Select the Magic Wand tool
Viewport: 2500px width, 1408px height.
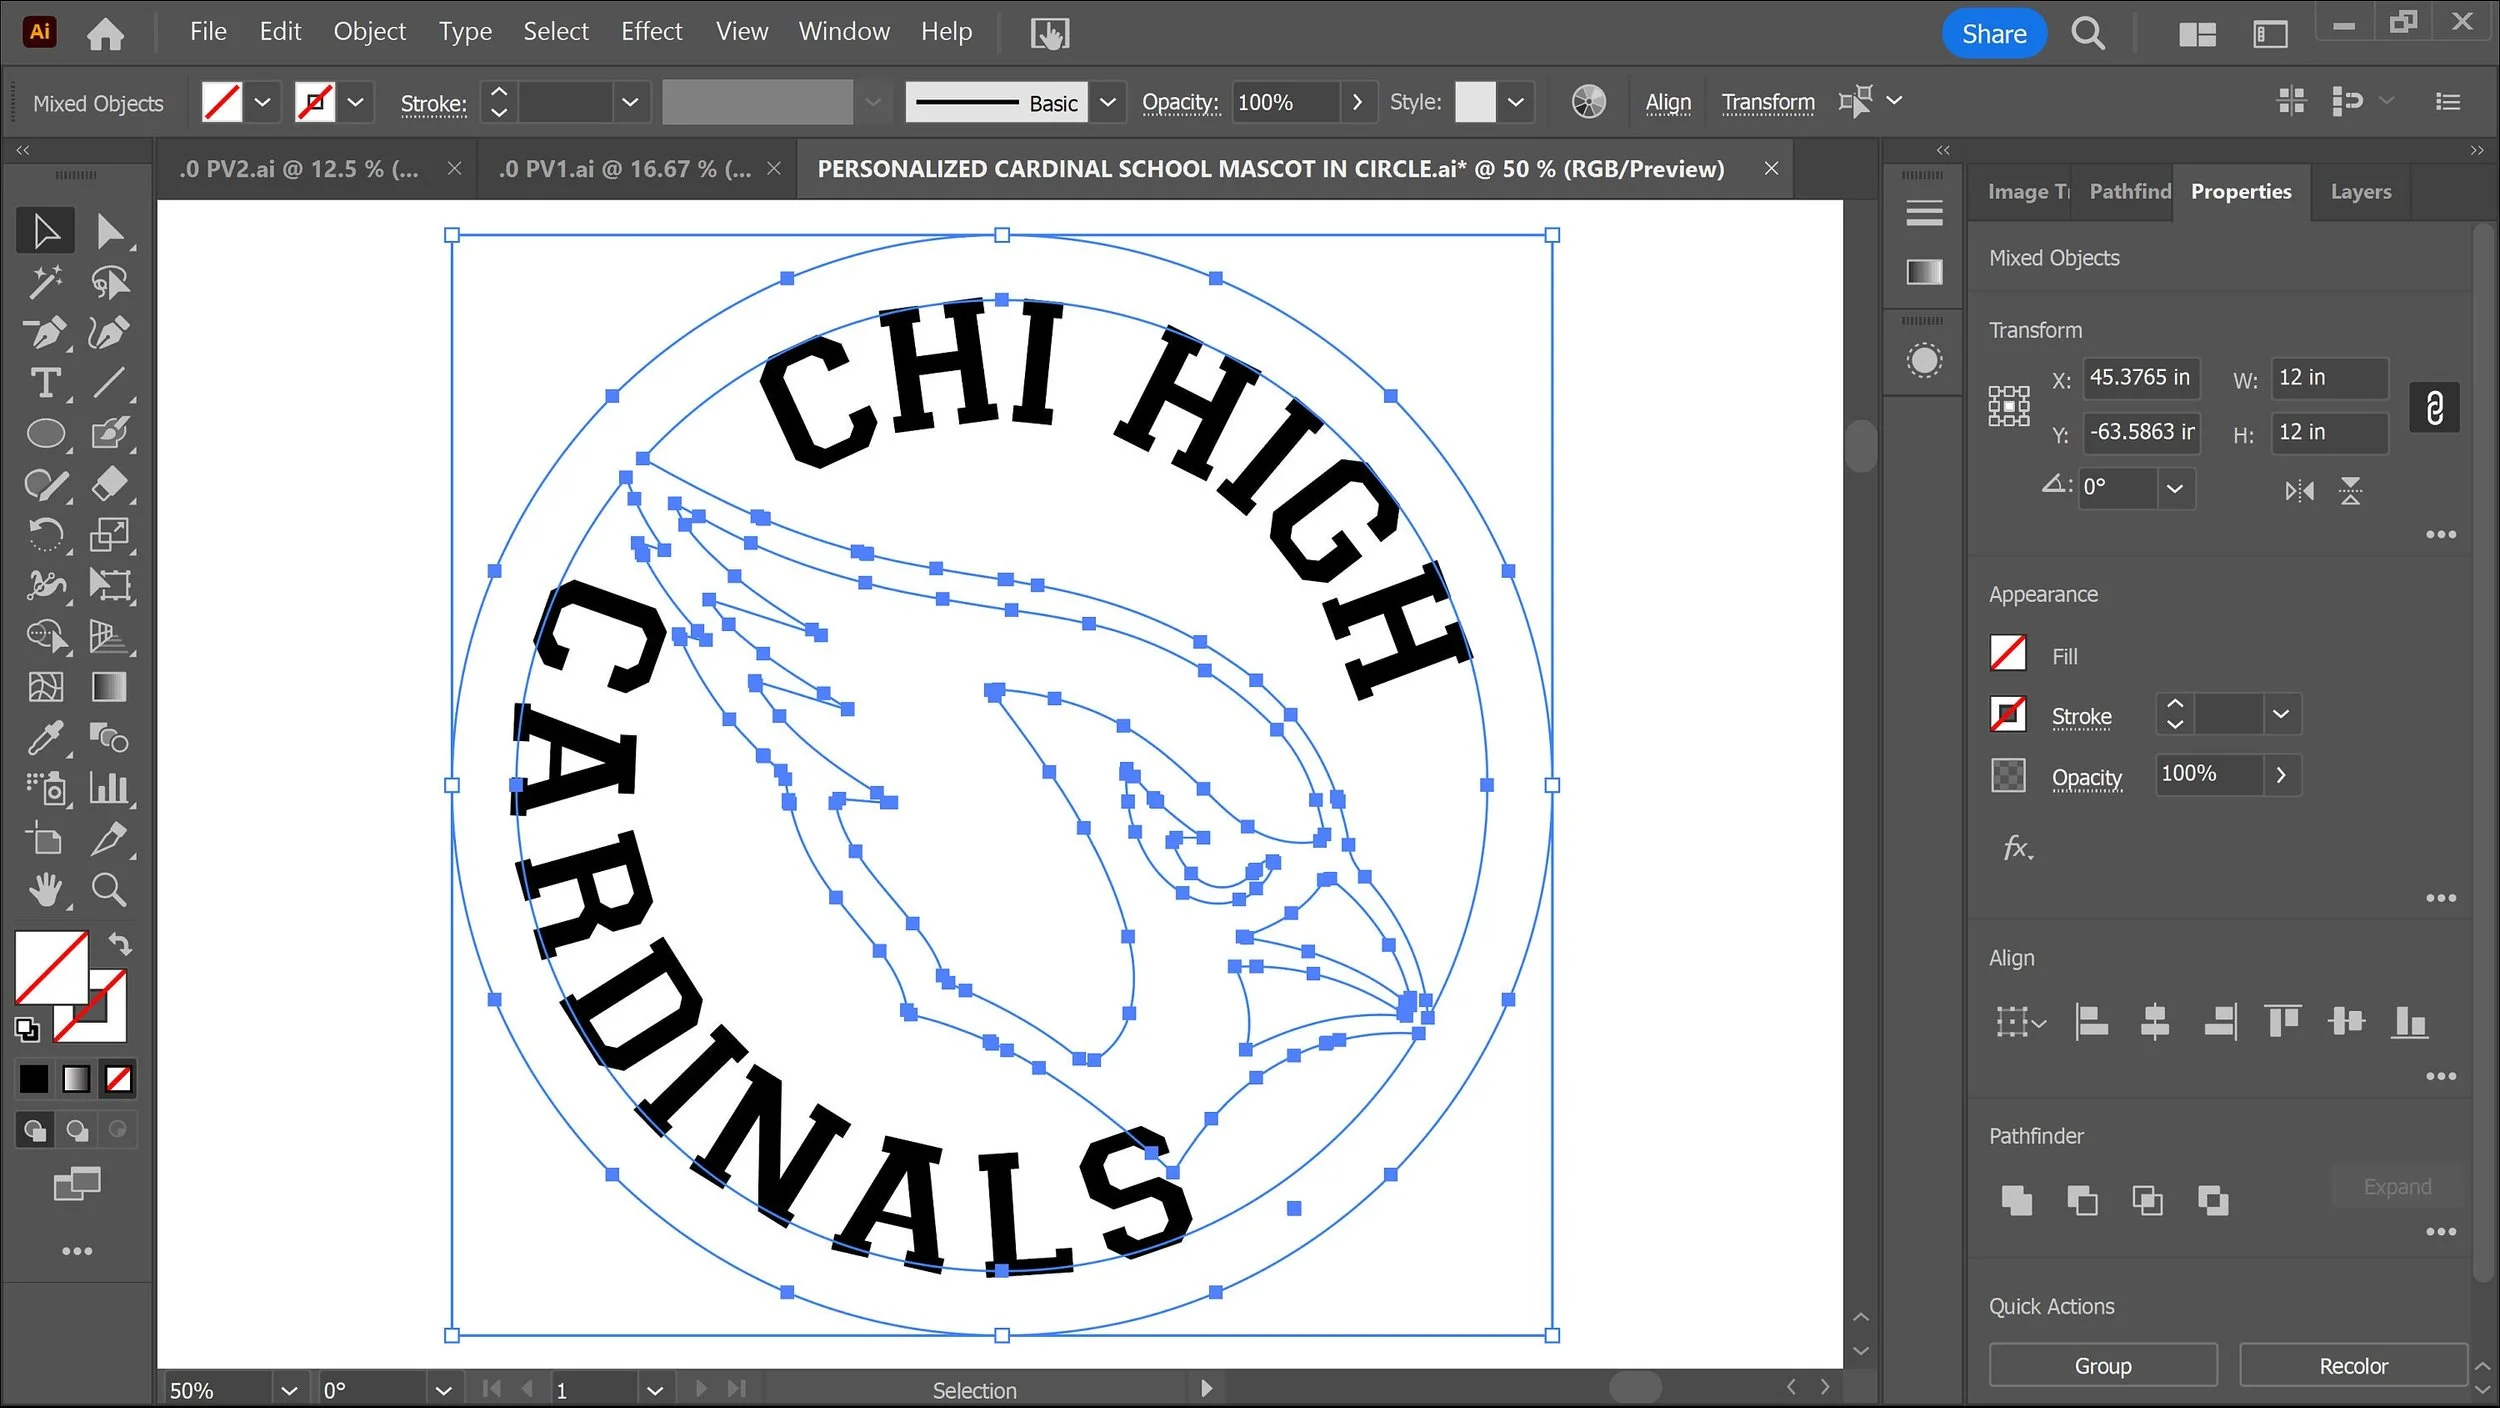[45, 282]
